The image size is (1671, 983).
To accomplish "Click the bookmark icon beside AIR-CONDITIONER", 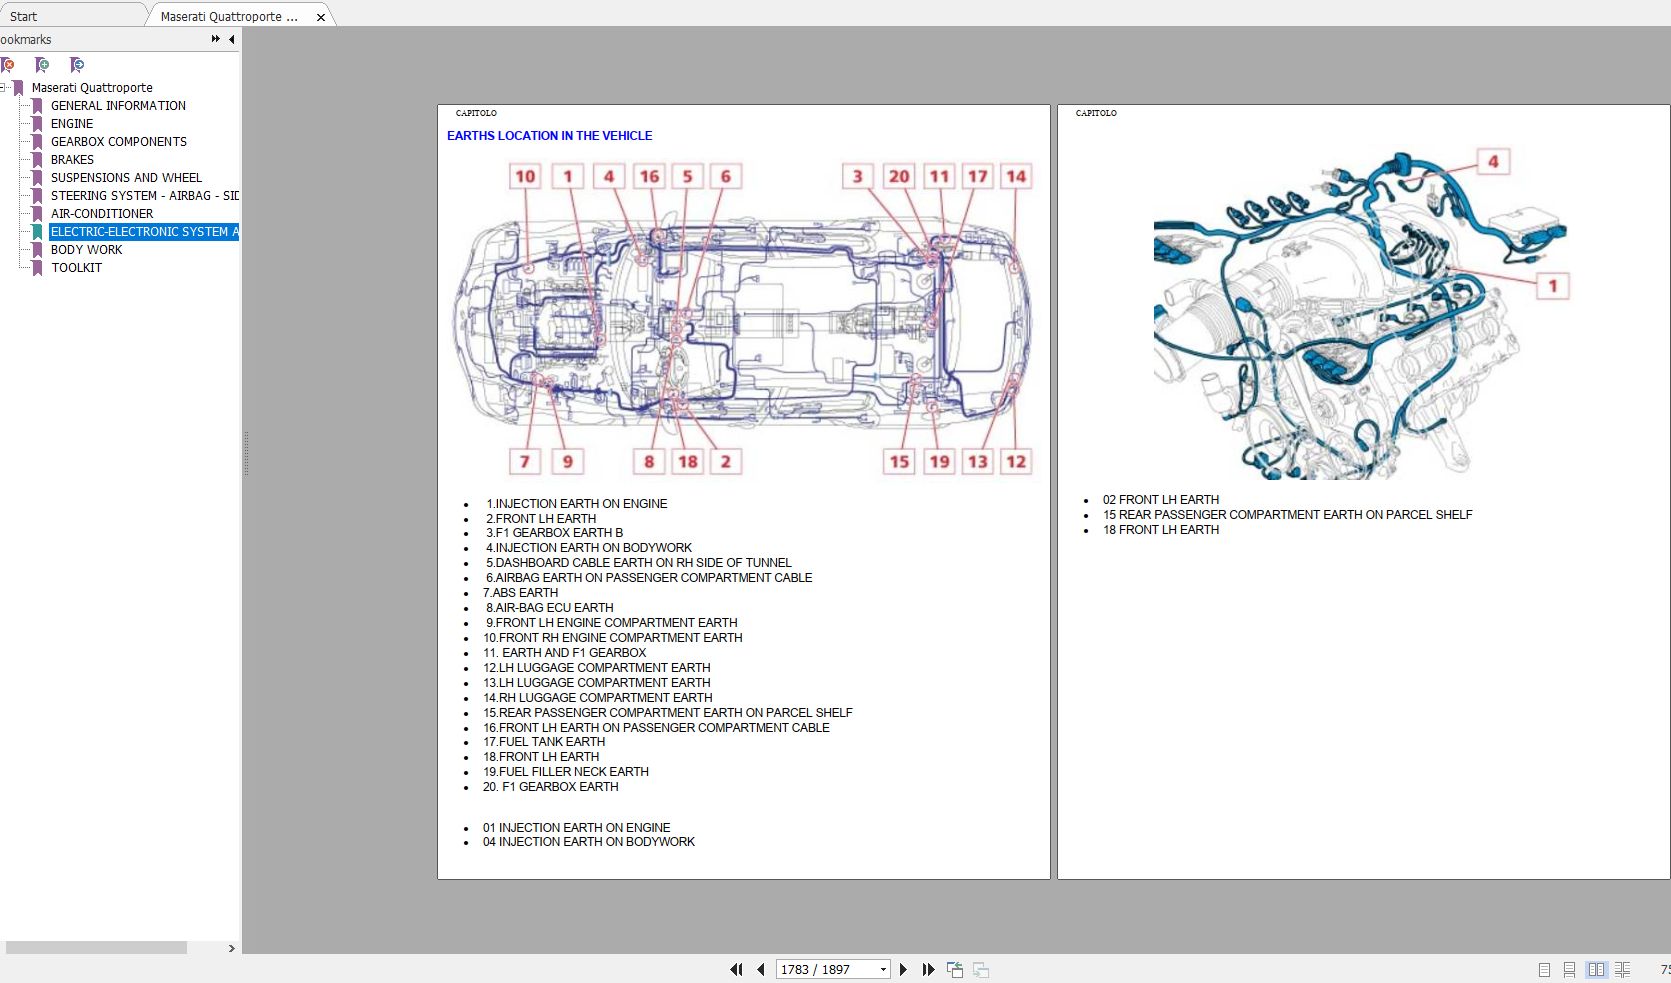I will (38, 214).
